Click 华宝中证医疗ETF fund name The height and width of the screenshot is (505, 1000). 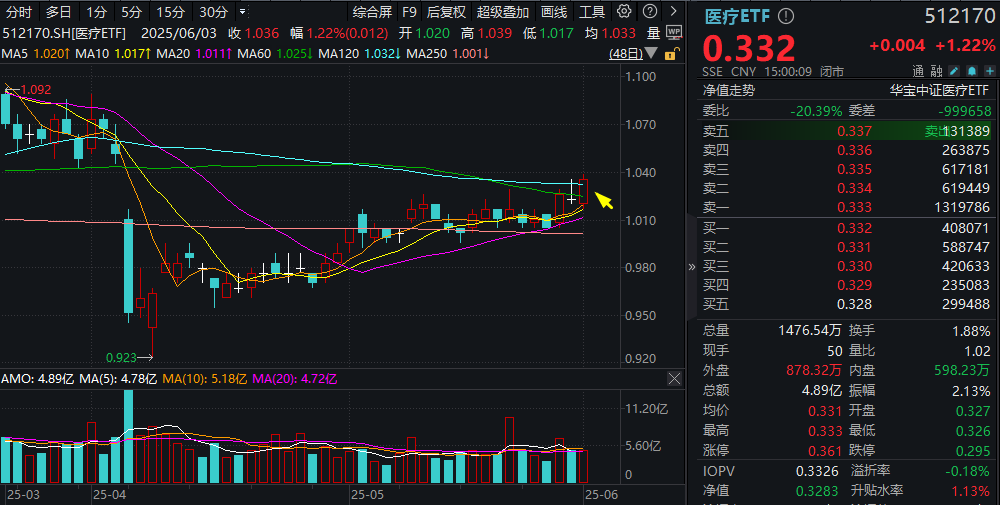(939, 90)
